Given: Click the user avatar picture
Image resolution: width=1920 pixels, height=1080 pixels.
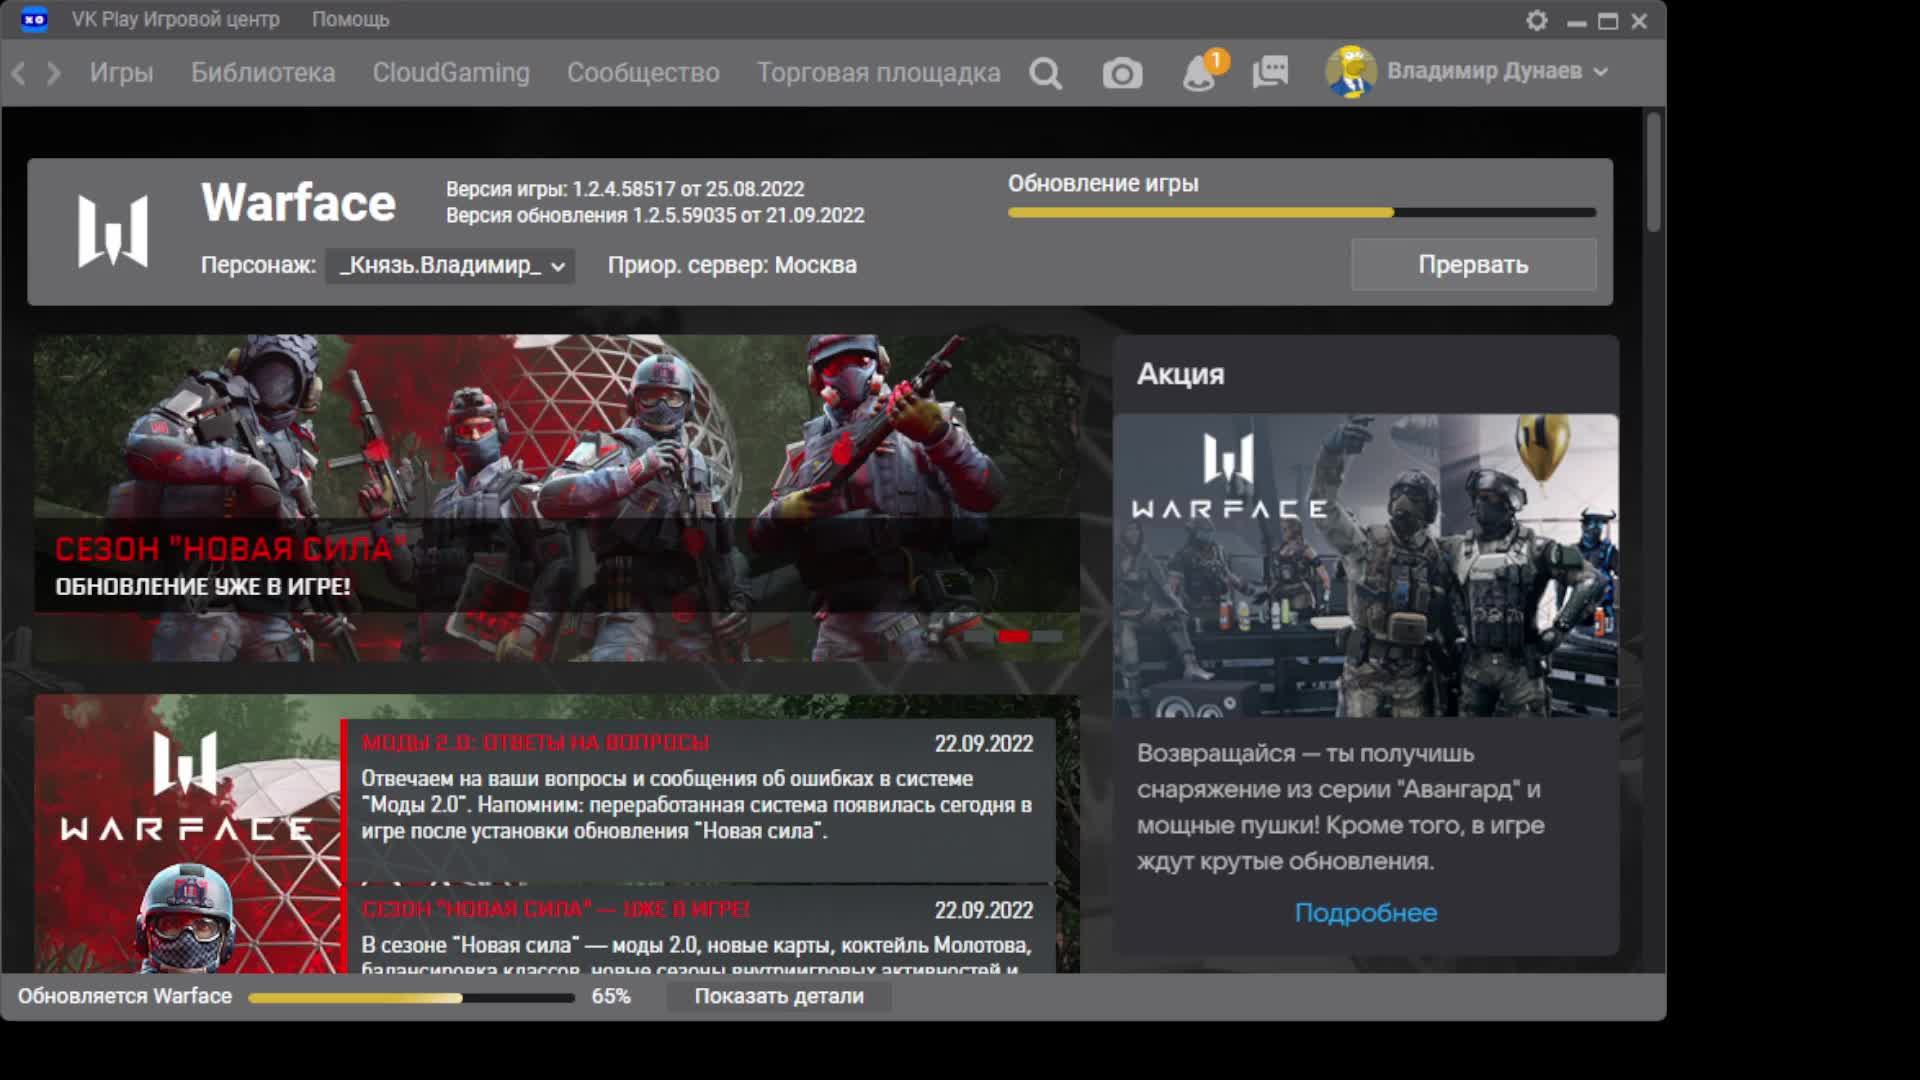Looking at the screenshot, I should [x=1350, y=72].
